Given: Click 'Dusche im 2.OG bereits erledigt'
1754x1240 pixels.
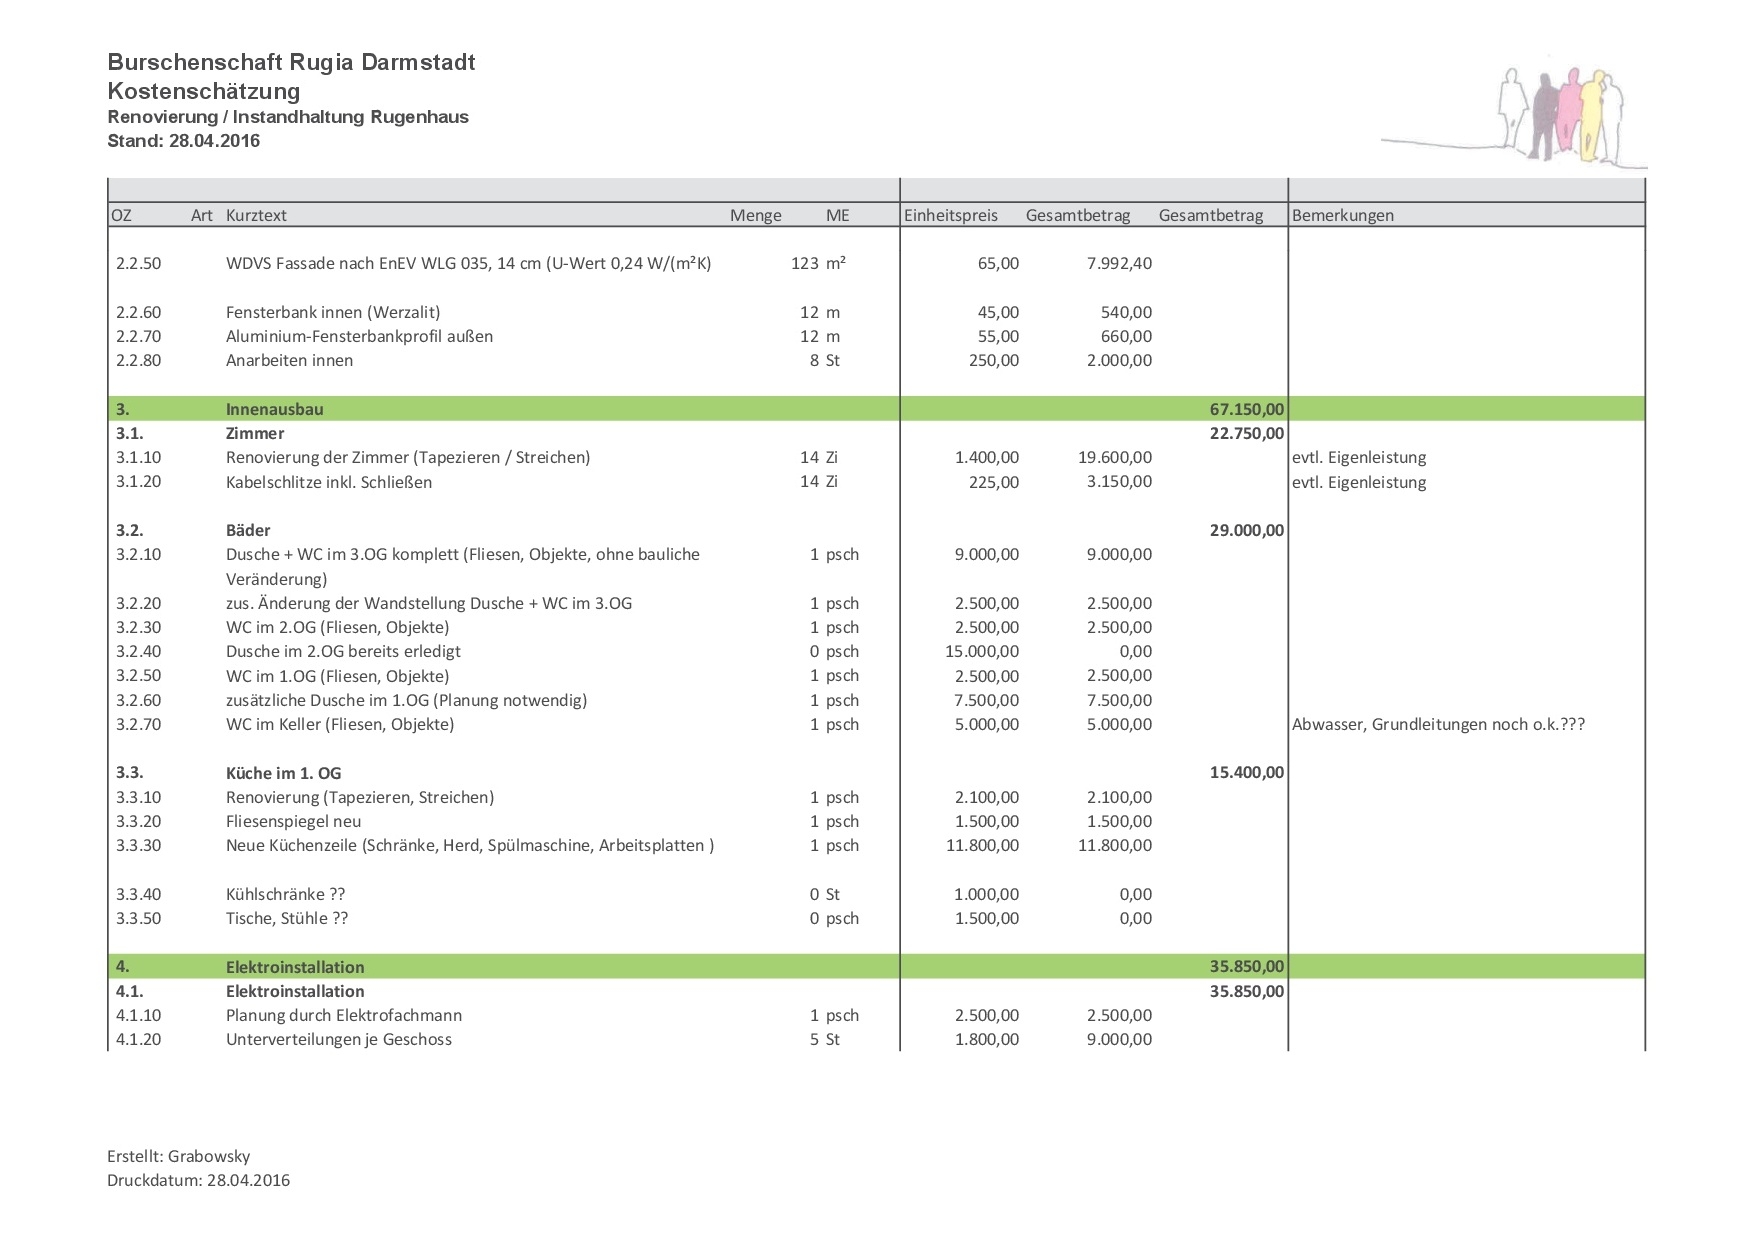Looking at the screenshot, I should (x=343, y=652).
